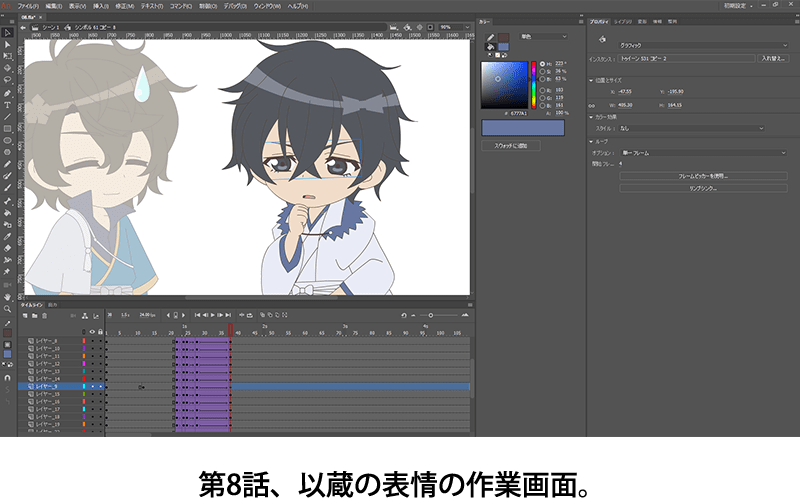Open the スタイル color effect dropdown
The width and height of the screenshot is (800, 498).
691,129
